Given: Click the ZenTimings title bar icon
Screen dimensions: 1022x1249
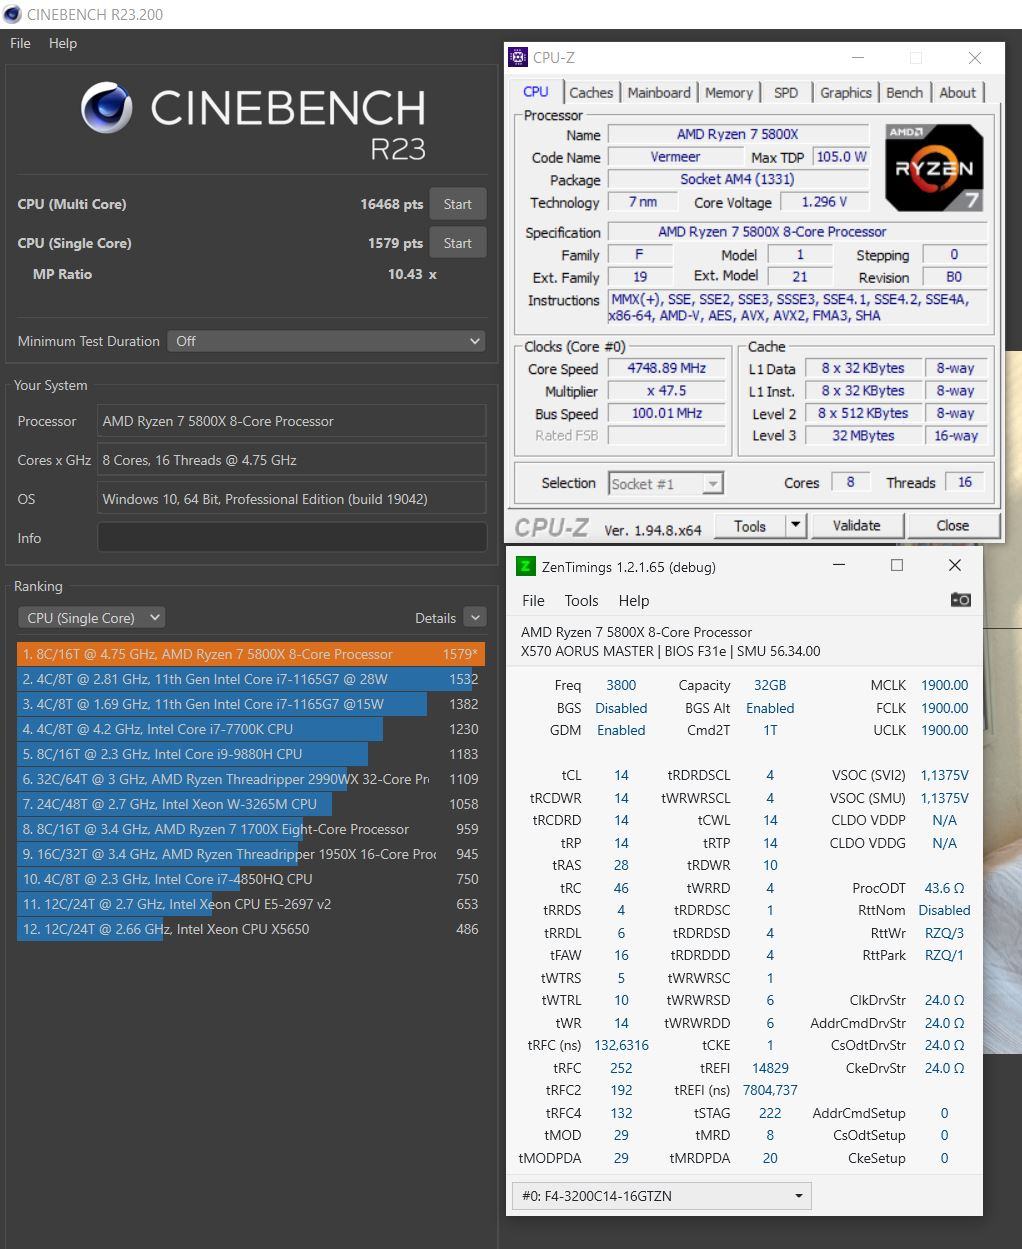Looking at the screenshot, I should 525,567.
